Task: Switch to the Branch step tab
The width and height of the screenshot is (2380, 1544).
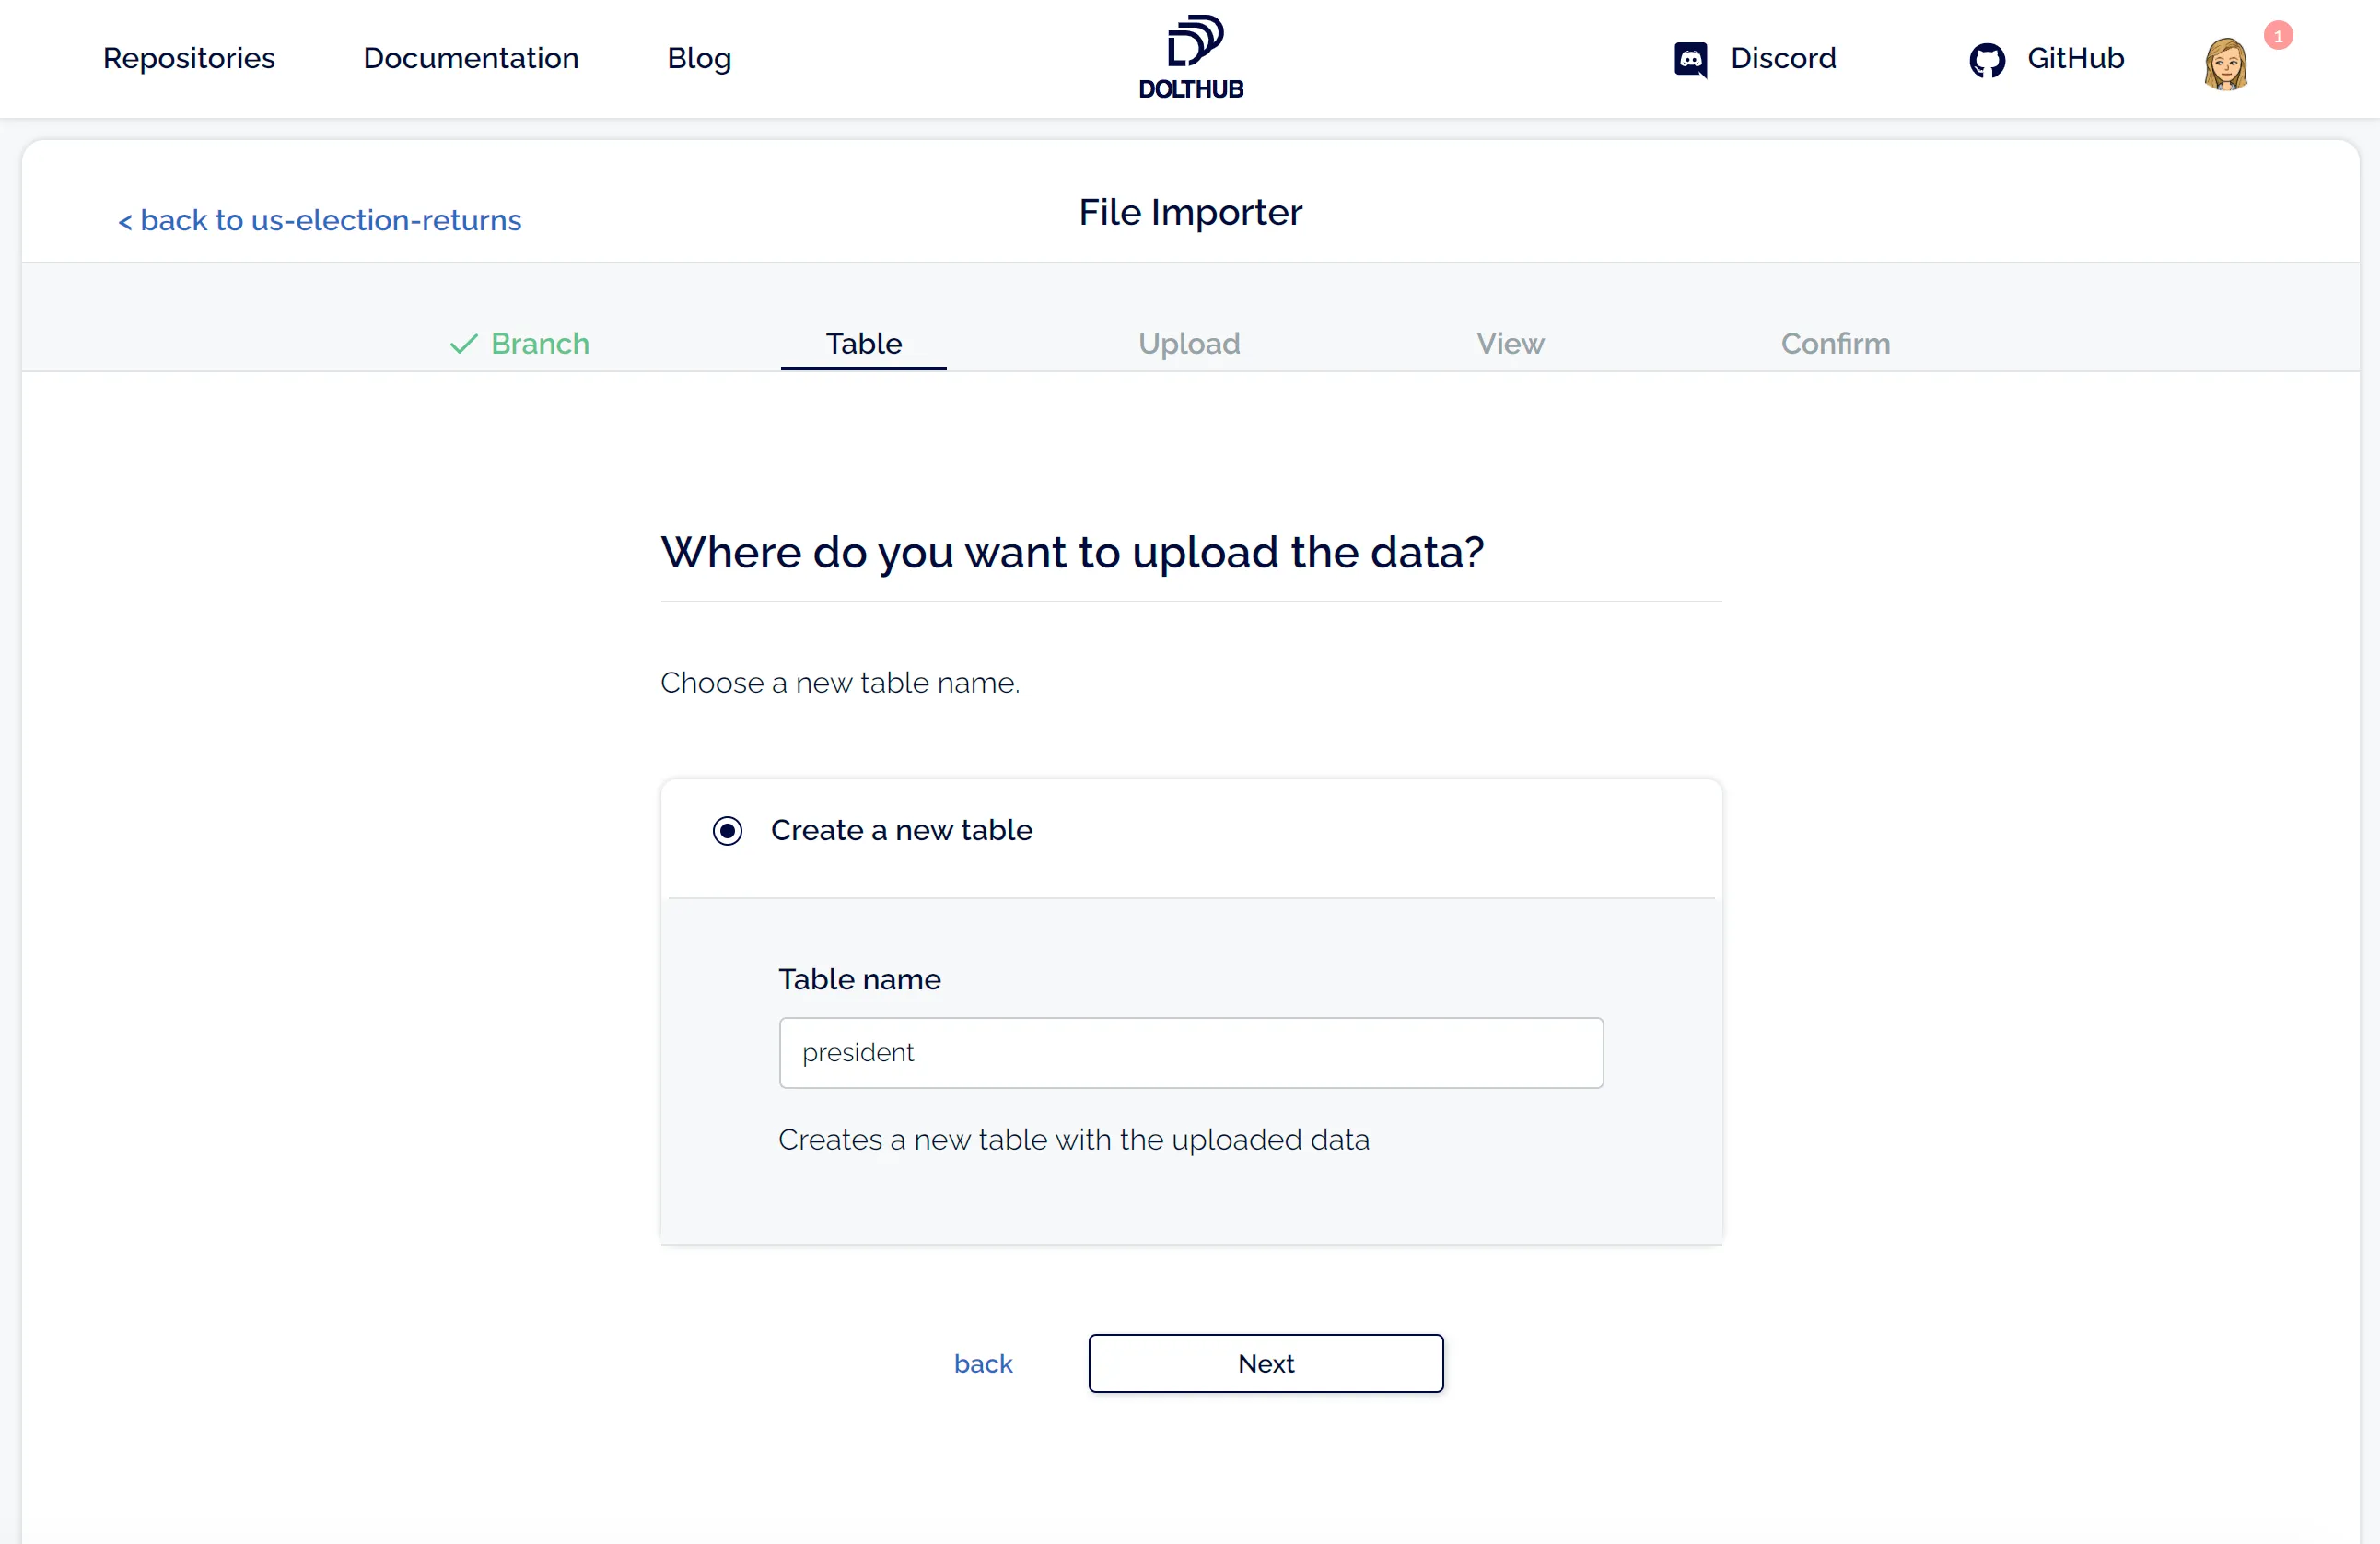Action: tap(539, 343)
